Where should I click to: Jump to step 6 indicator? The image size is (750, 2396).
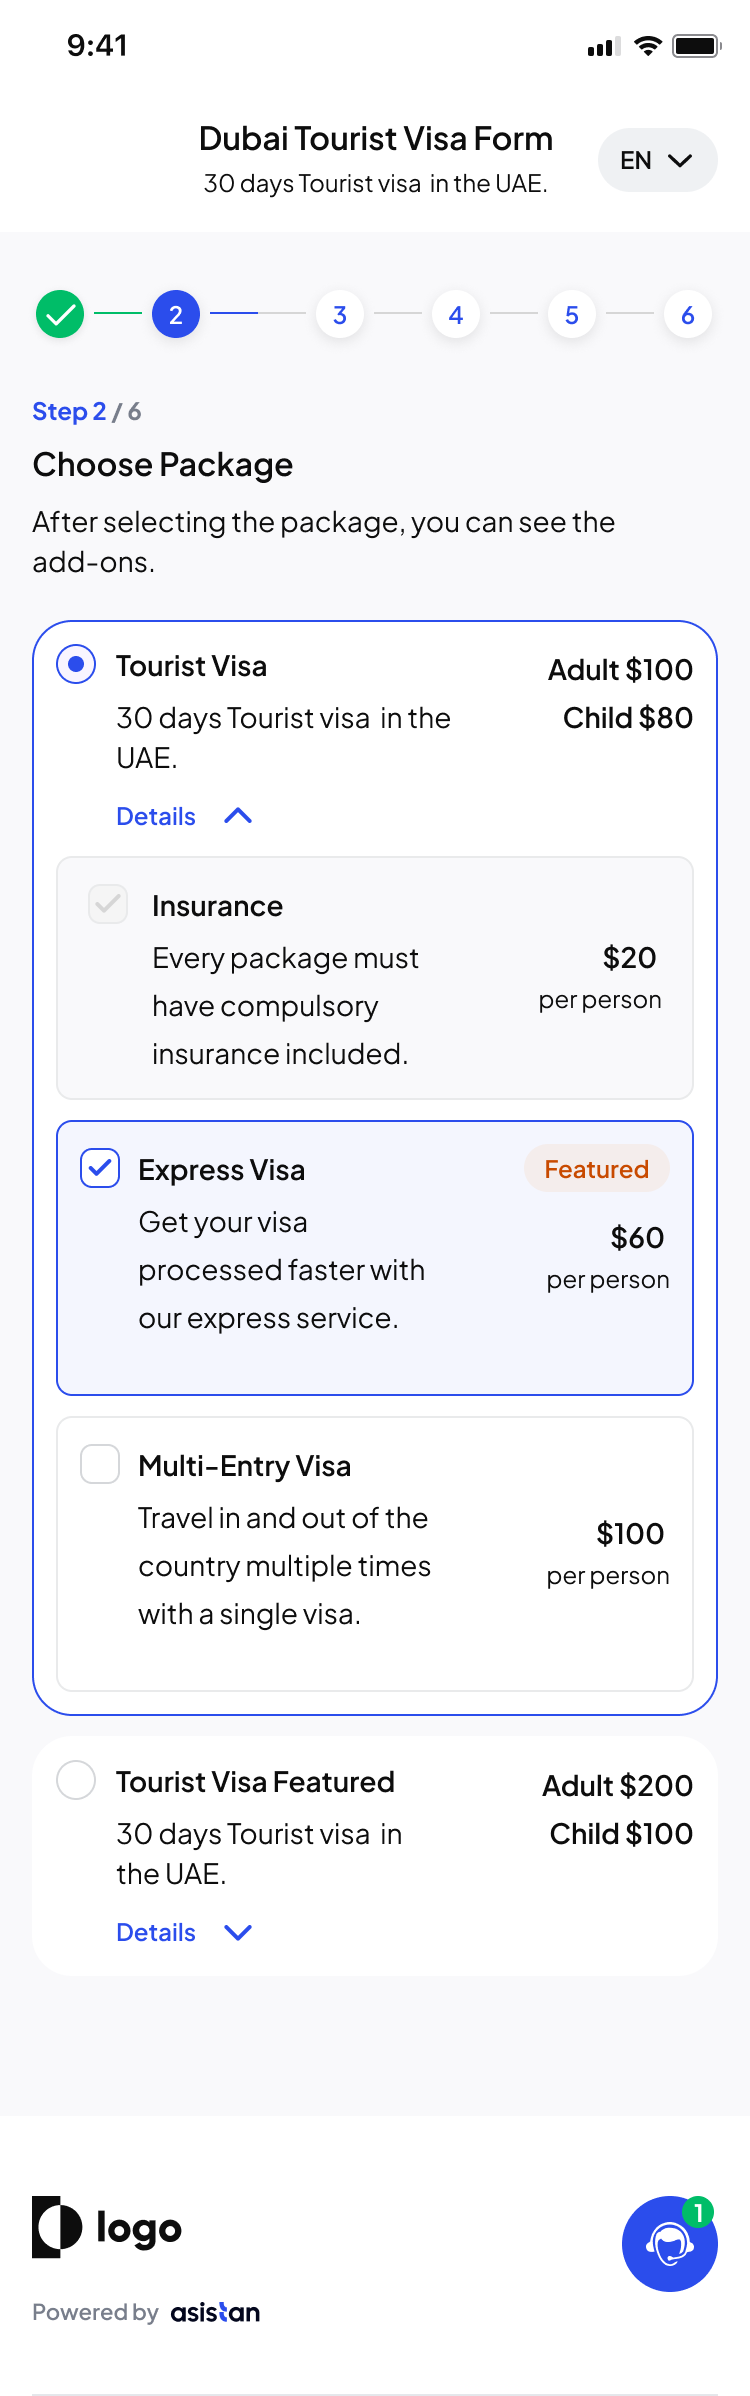[x=688, y=315]
